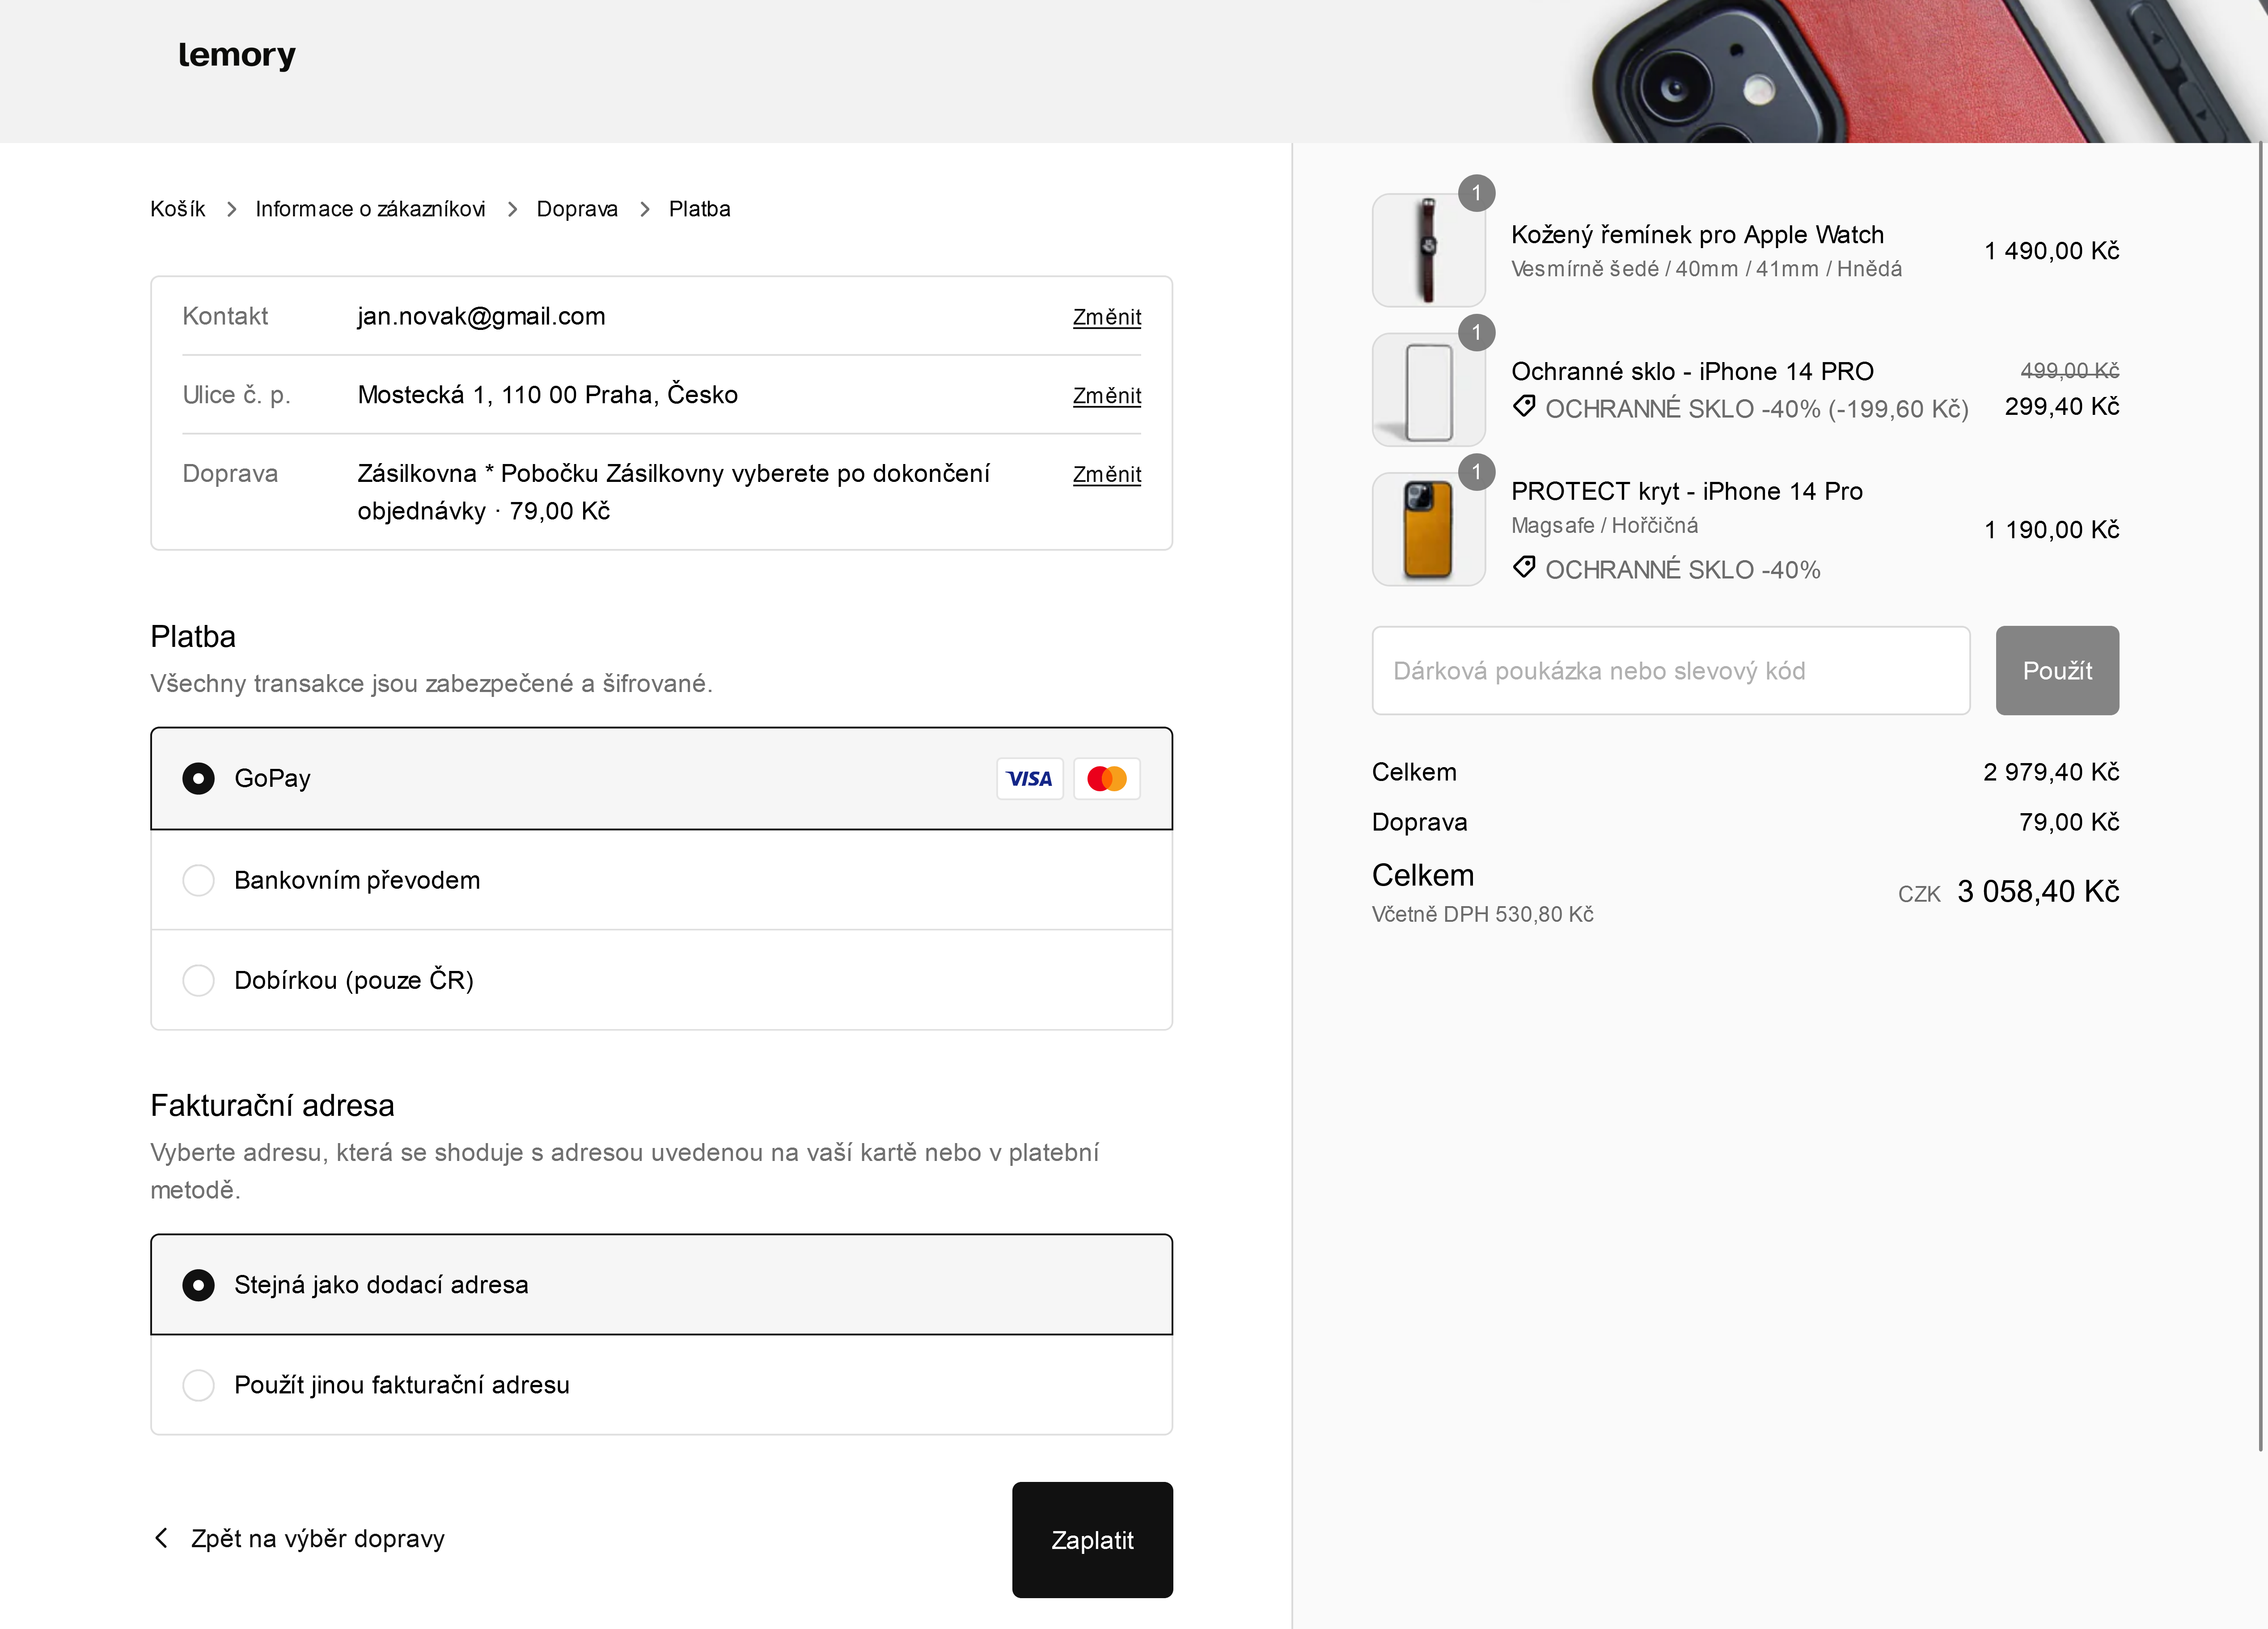Change the contact email via Změnit
The width and height of the screenshot is (2268, 1629).
(1107, 317)
